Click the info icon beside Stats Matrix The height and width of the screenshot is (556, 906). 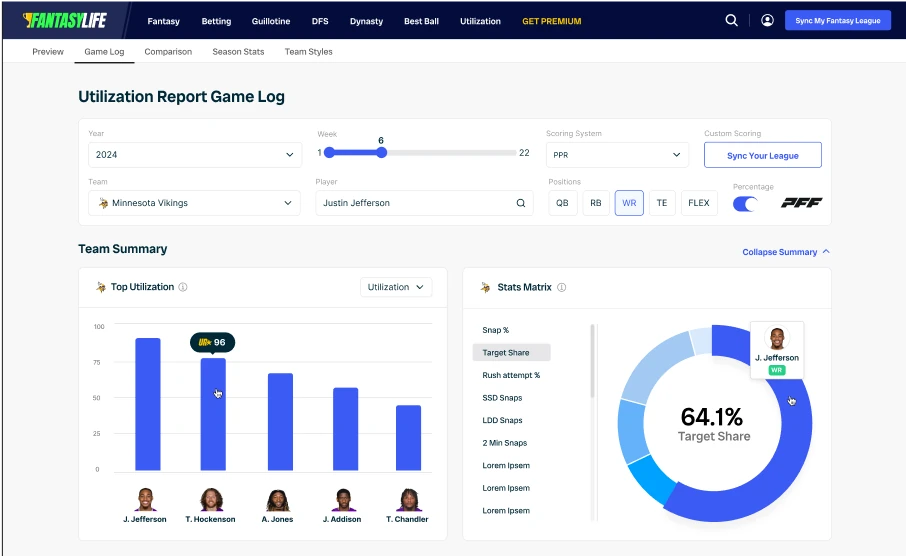tap(561, 287)
